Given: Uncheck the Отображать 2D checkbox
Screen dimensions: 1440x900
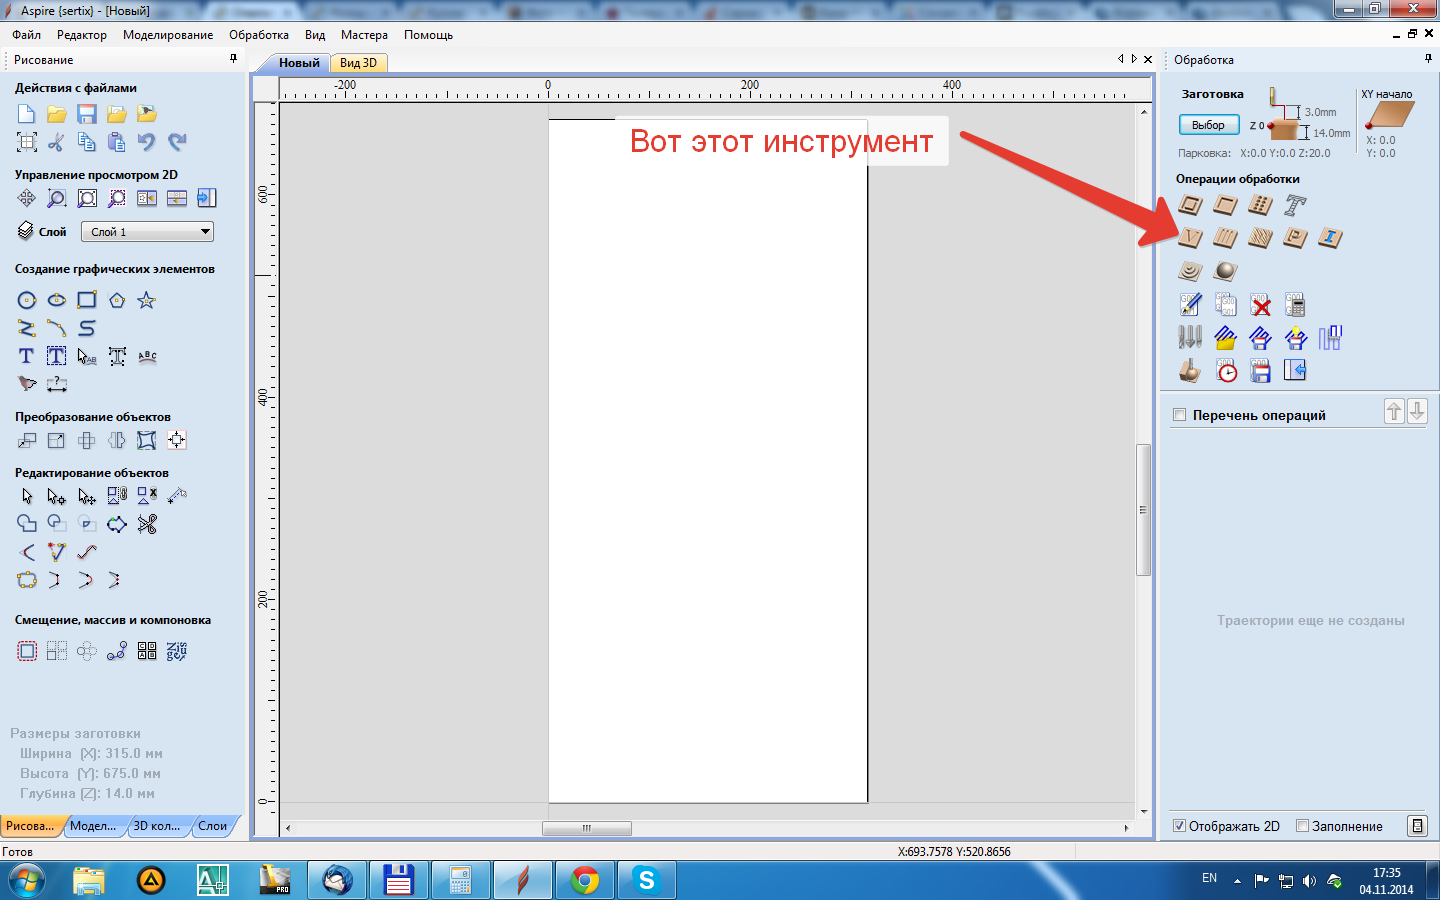Looking at the screenshot, I should [x=1180, y=826].
